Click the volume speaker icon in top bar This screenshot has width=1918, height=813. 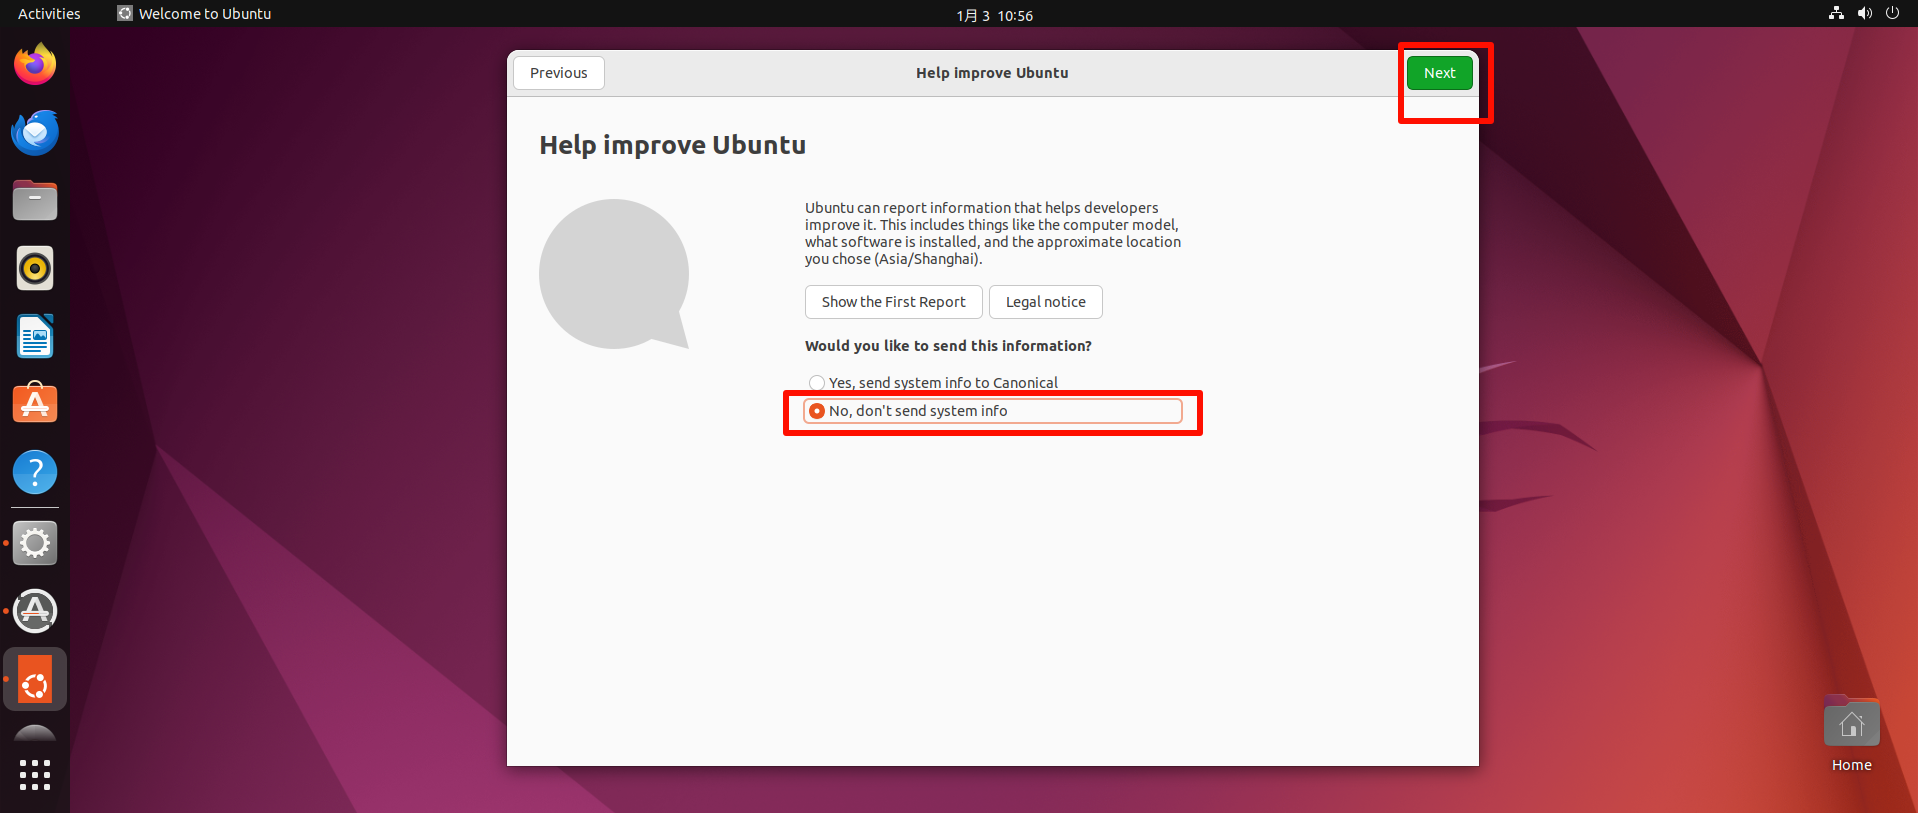[1864, 13]
